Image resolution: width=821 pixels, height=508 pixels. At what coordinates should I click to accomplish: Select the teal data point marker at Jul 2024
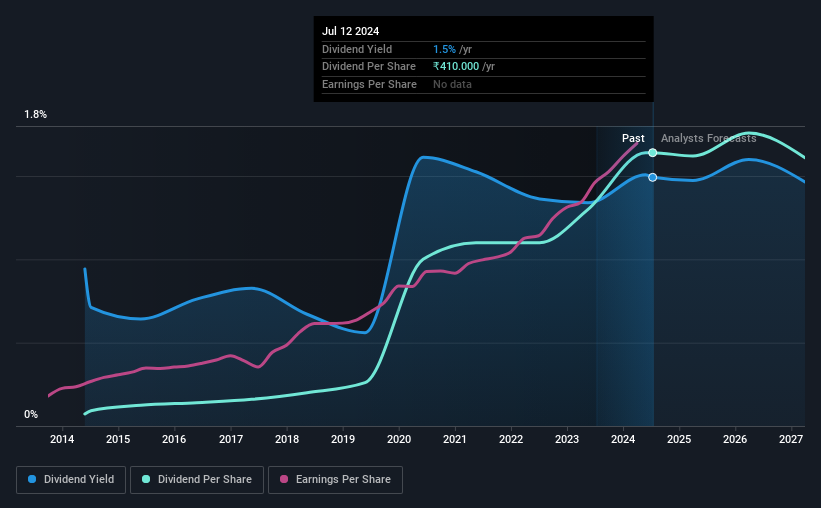pyautogui.click(x=652, y=153)
